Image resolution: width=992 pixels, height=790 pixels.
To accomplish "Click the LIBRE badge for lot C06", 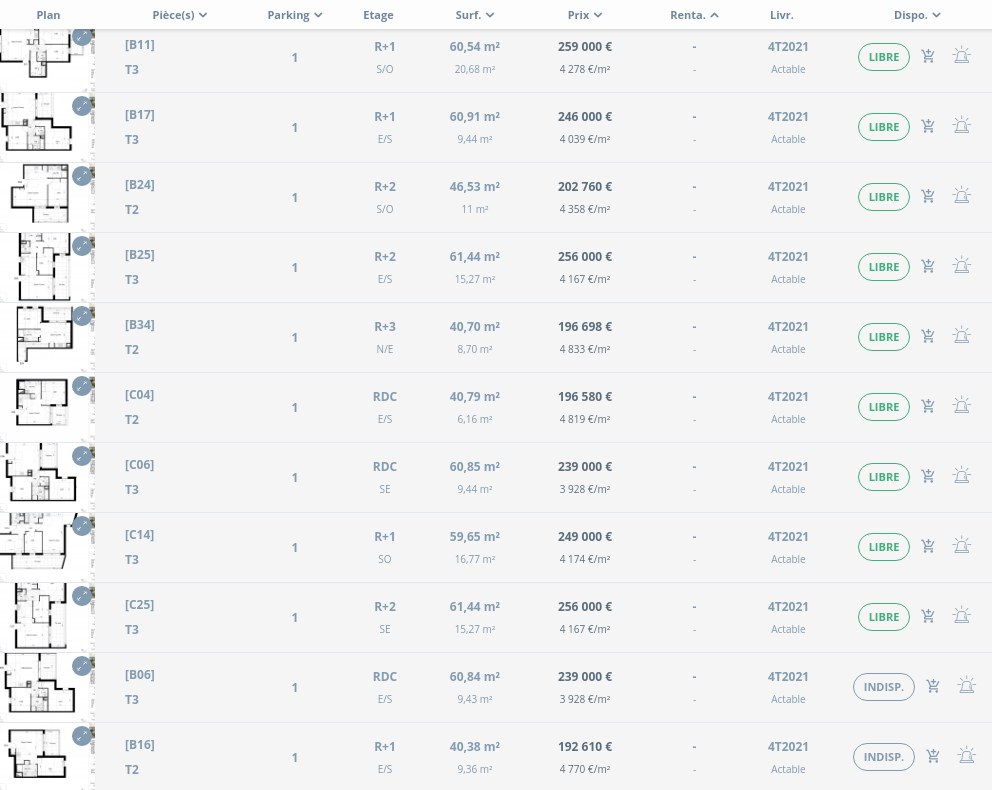I will click(x=884, y=477).
